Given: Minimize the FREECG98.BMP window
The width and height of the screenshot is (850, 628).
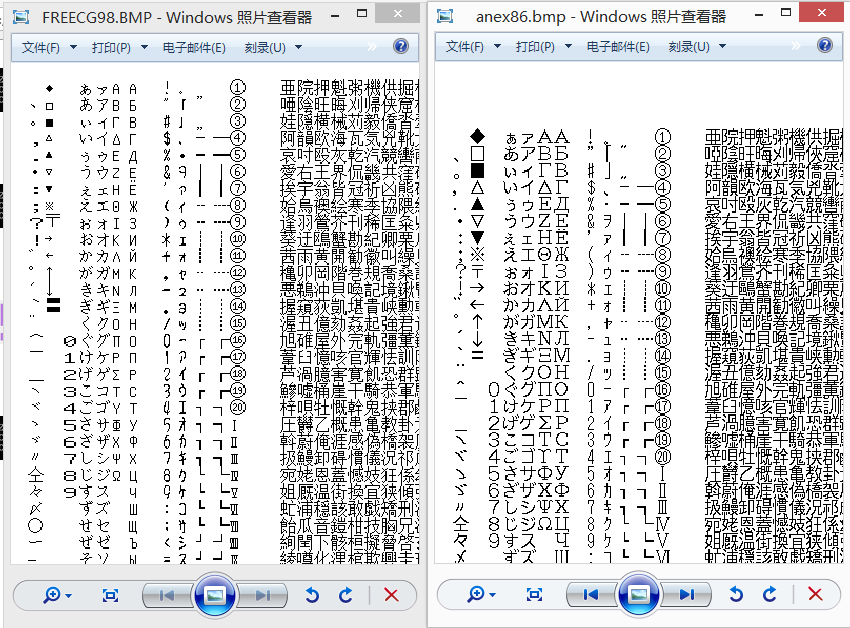Looking at the screenshot, I should [335, 15].
